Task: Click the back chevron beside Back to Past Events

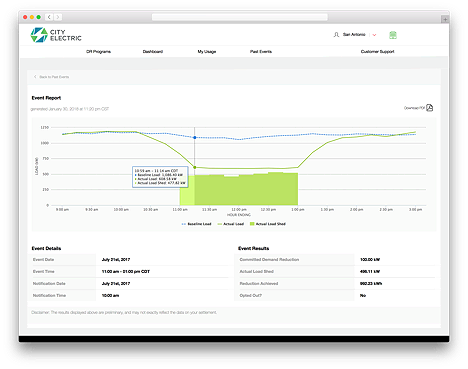Action: (35, 77)
